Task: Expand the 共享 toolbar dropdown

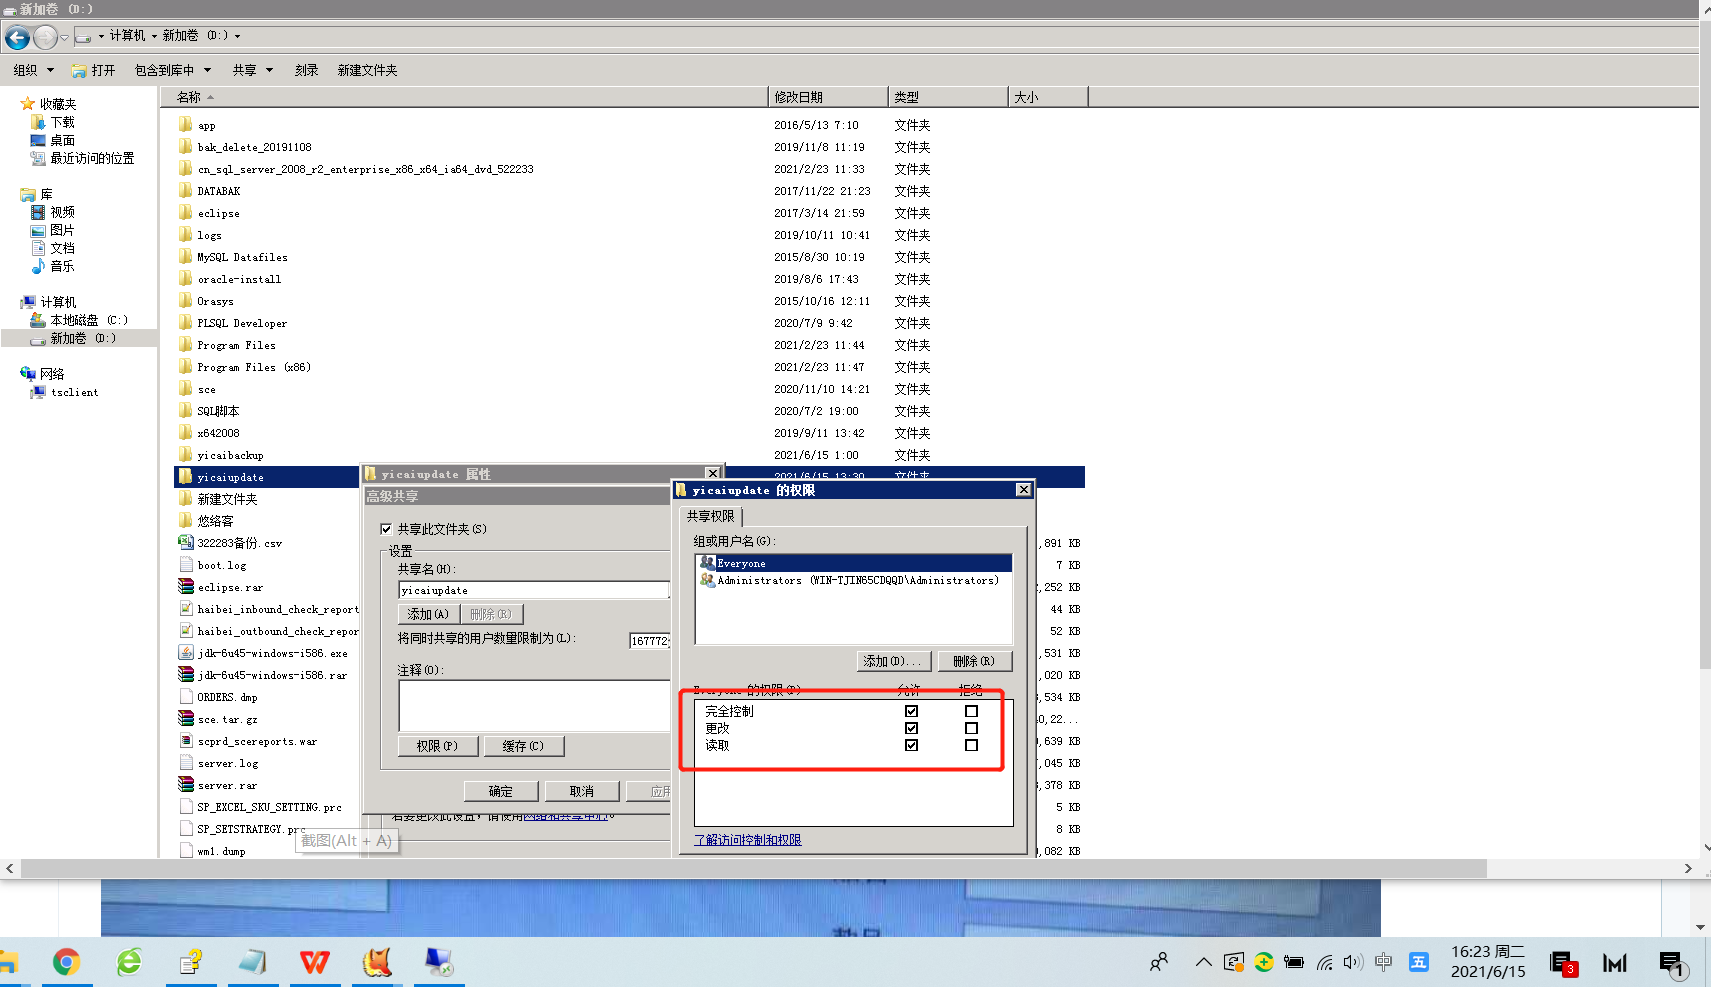Action: click(252, 70)
